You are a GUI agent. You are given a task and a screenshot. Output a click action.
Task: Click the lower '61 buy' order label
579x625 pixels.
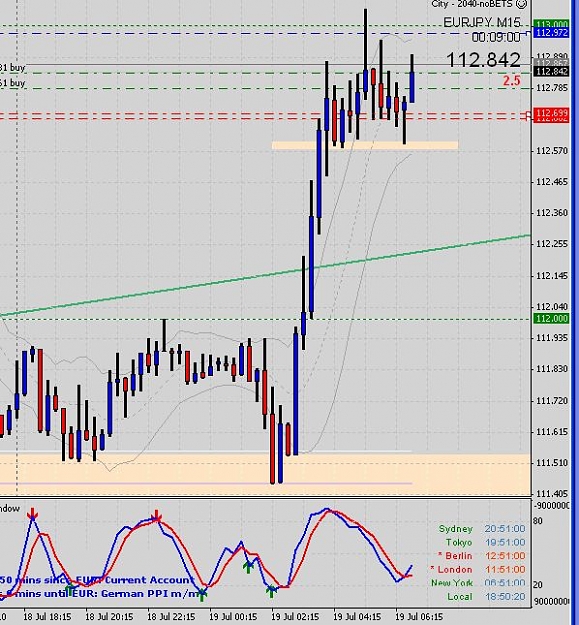(12, 83)
